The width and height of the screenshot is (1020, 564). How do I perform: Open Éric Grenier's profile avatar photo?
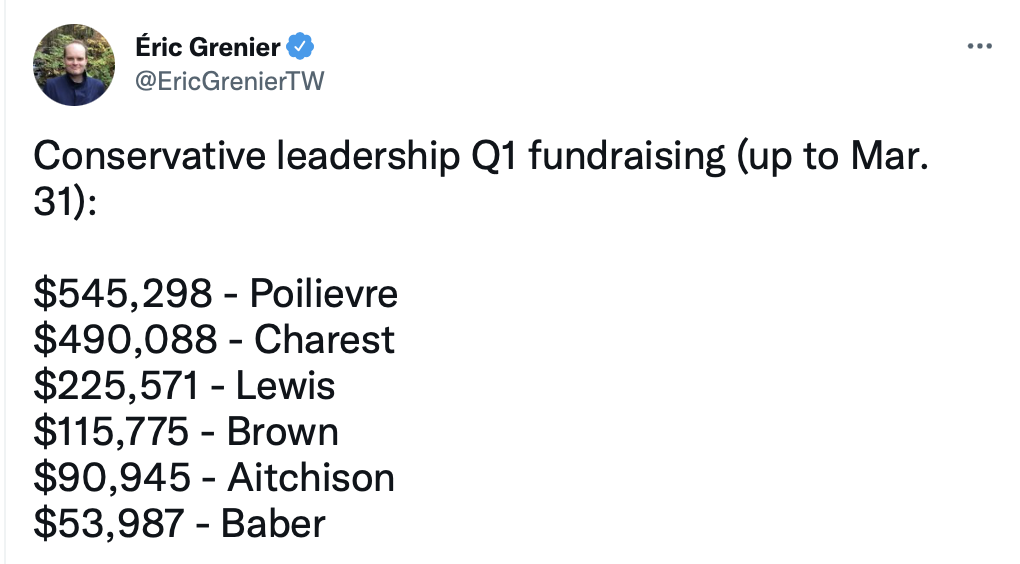(74, 64)
